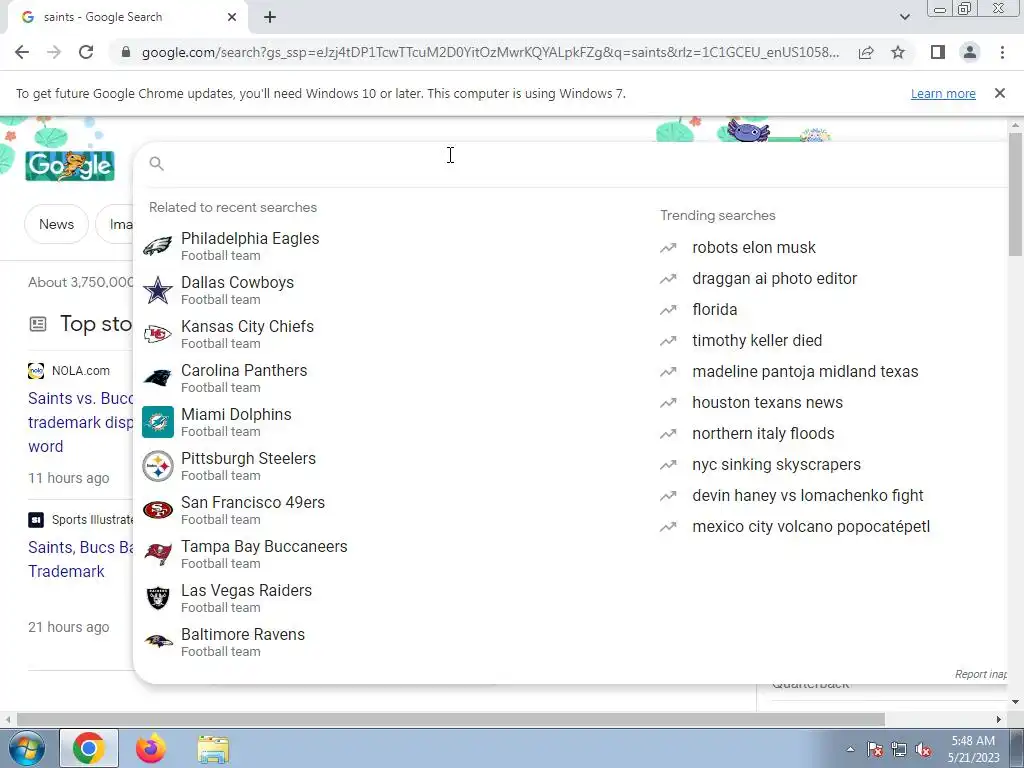The image size is (1024, 768).
Task: Click the address bar URL
Action: click(490, 52)
